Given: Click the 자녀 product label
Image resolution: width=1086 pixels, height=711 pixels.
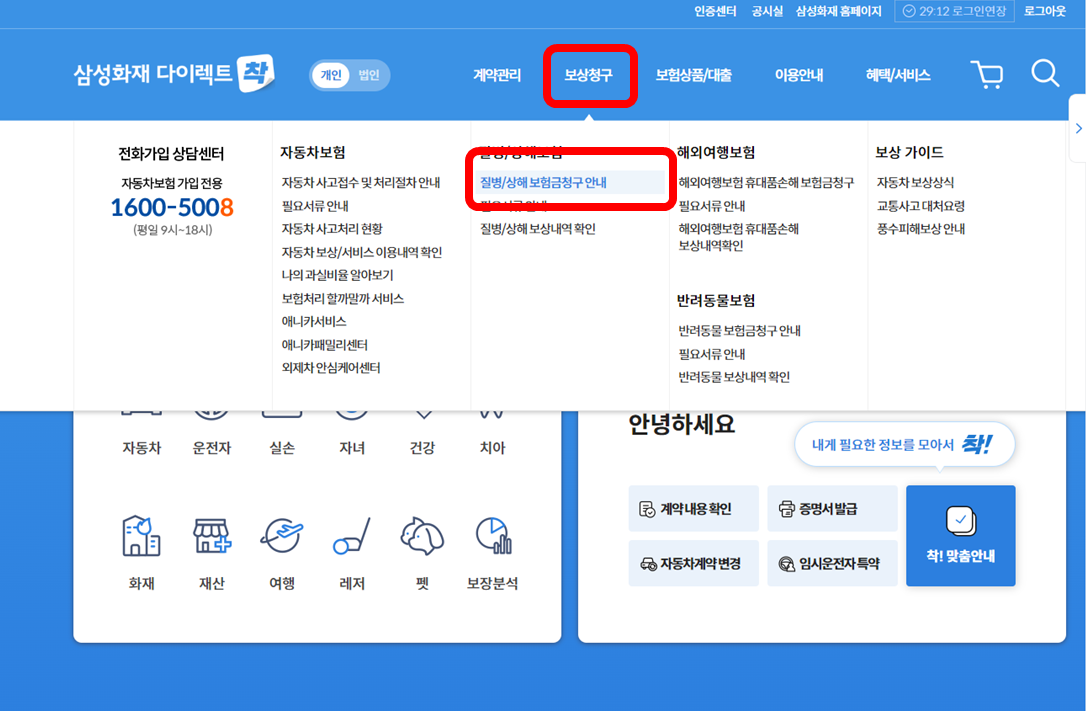Looking at the screenshot, I should pos(352,448).
